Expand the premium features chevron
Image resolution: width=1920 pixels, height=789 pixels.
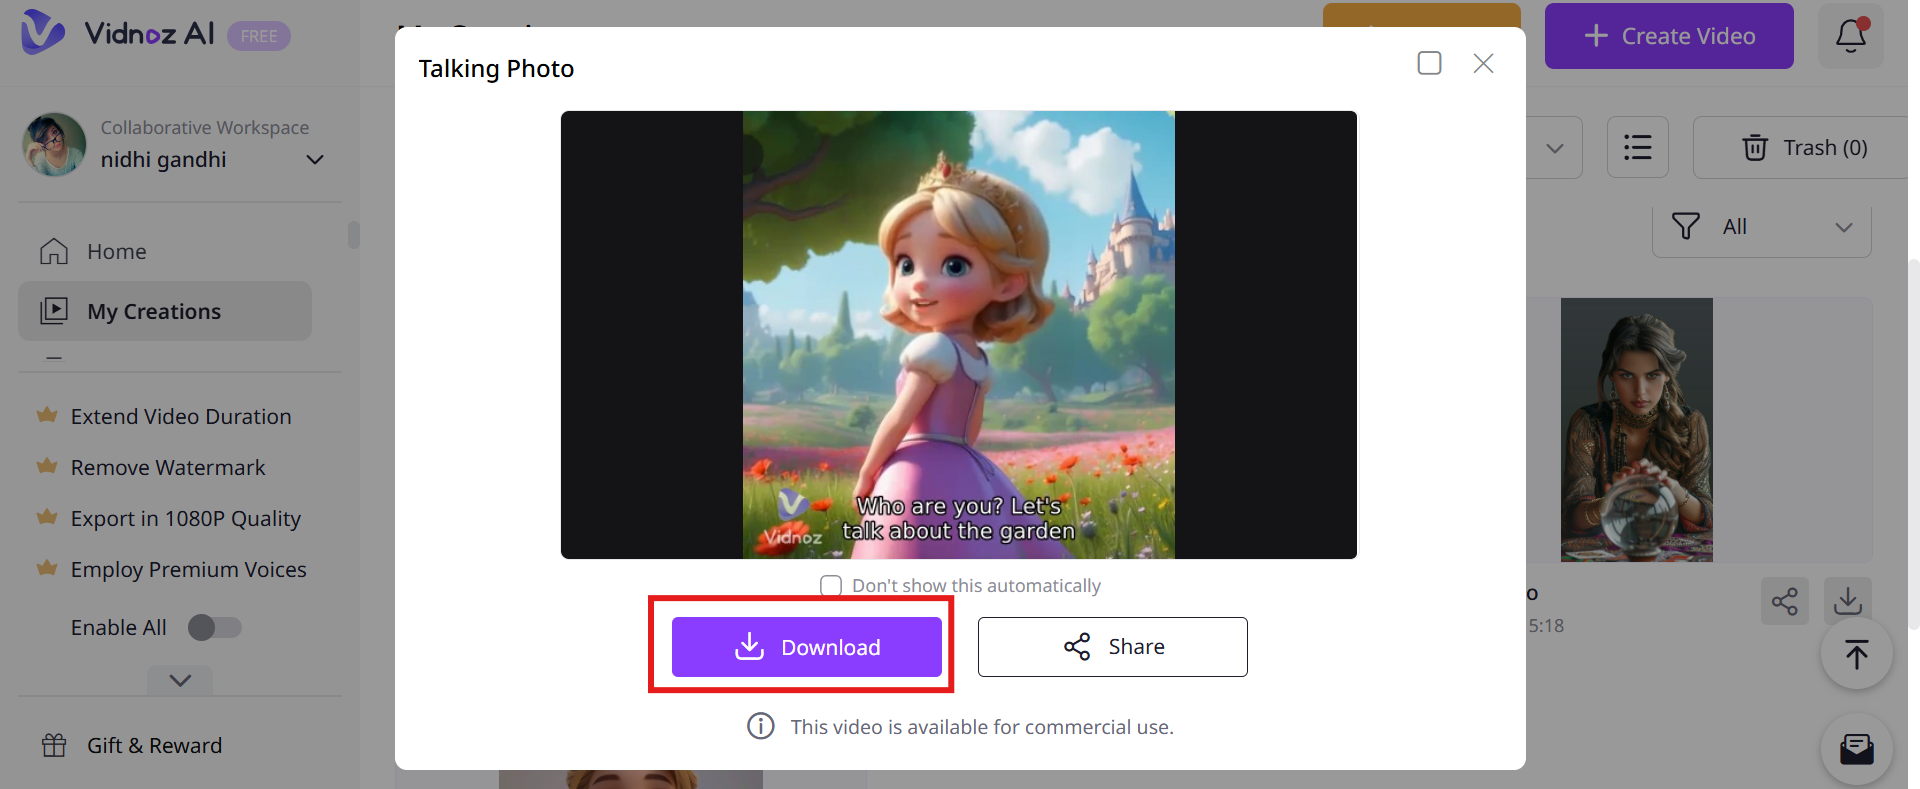click(x=180, y=680)
